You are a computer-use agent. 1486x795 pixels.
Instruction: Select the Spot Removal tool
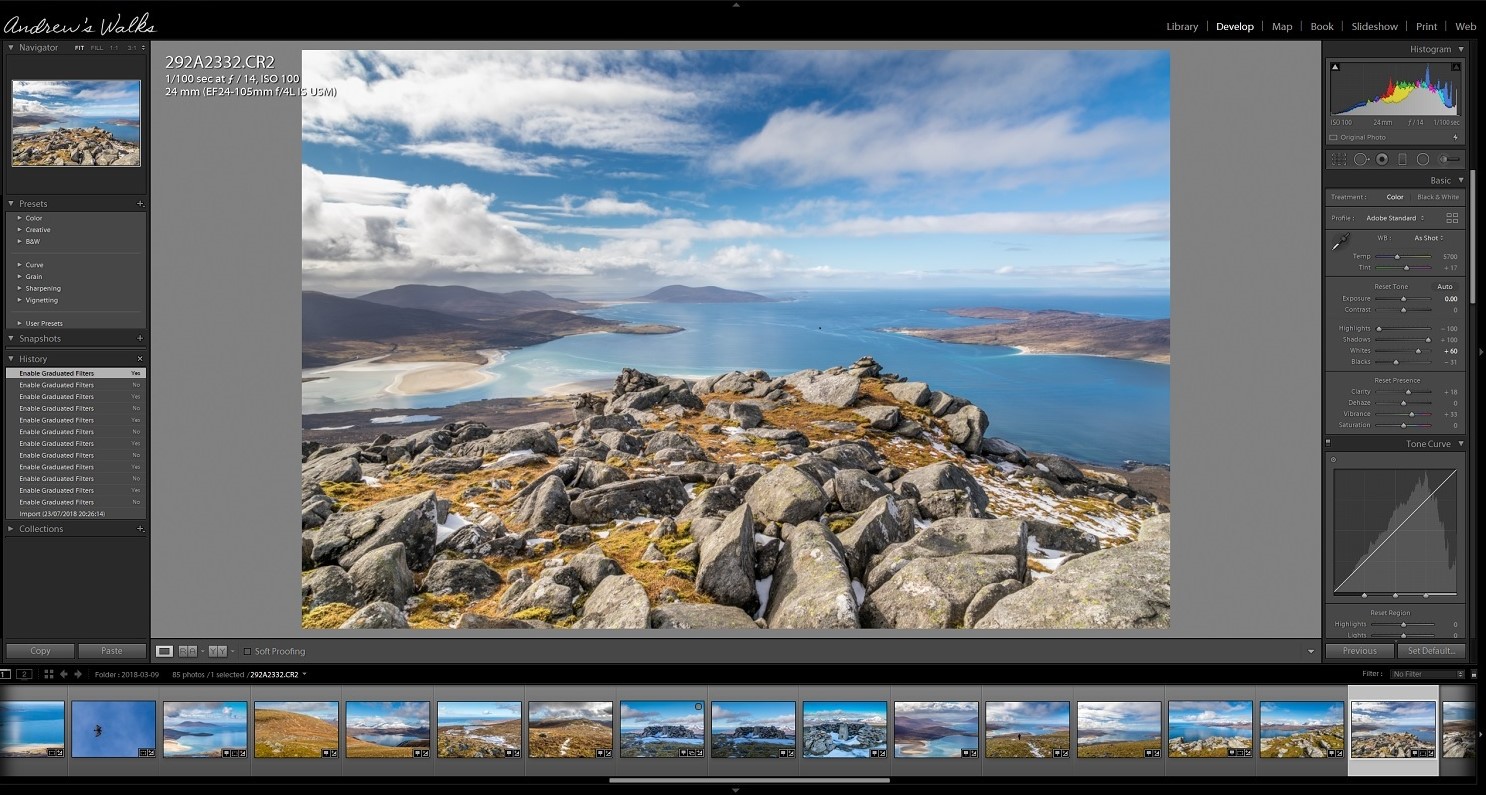1361,159
